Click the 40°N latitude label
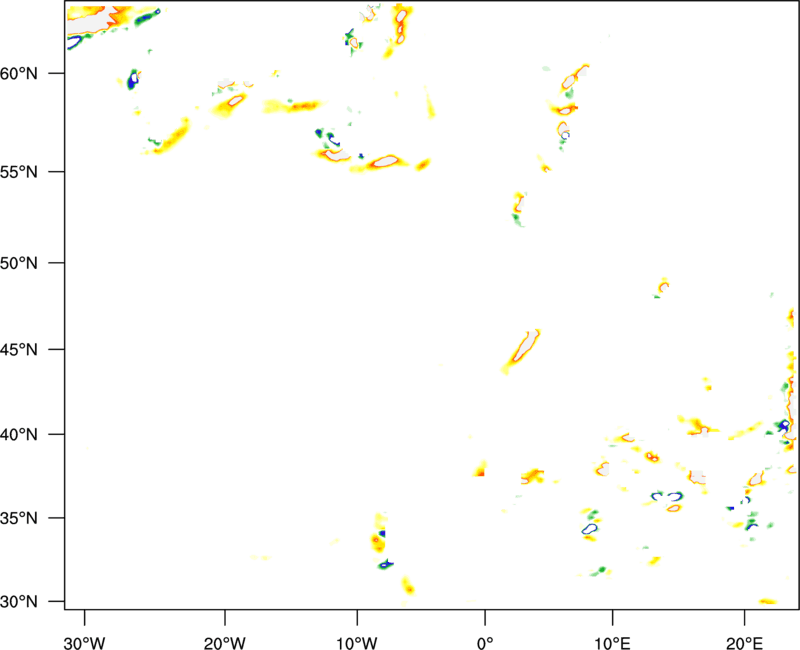 (19, 435)
